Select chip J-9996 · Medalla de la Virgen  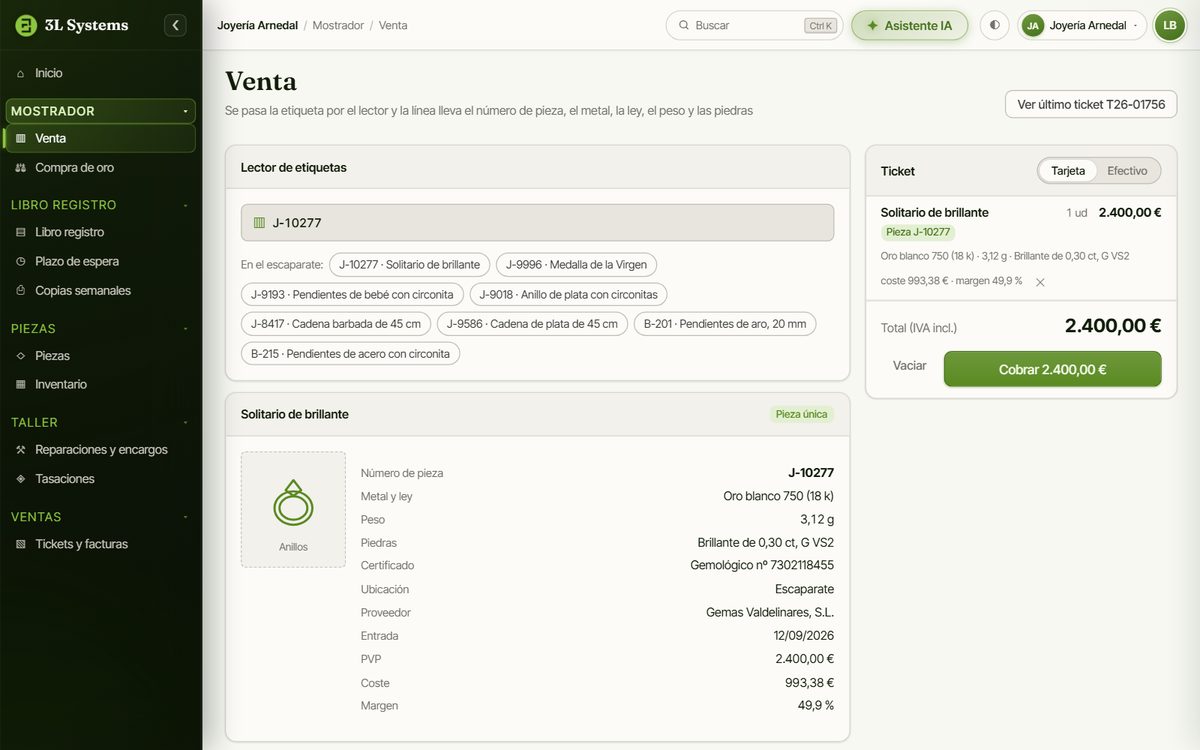pyautogui.click(x=576, y=265)
